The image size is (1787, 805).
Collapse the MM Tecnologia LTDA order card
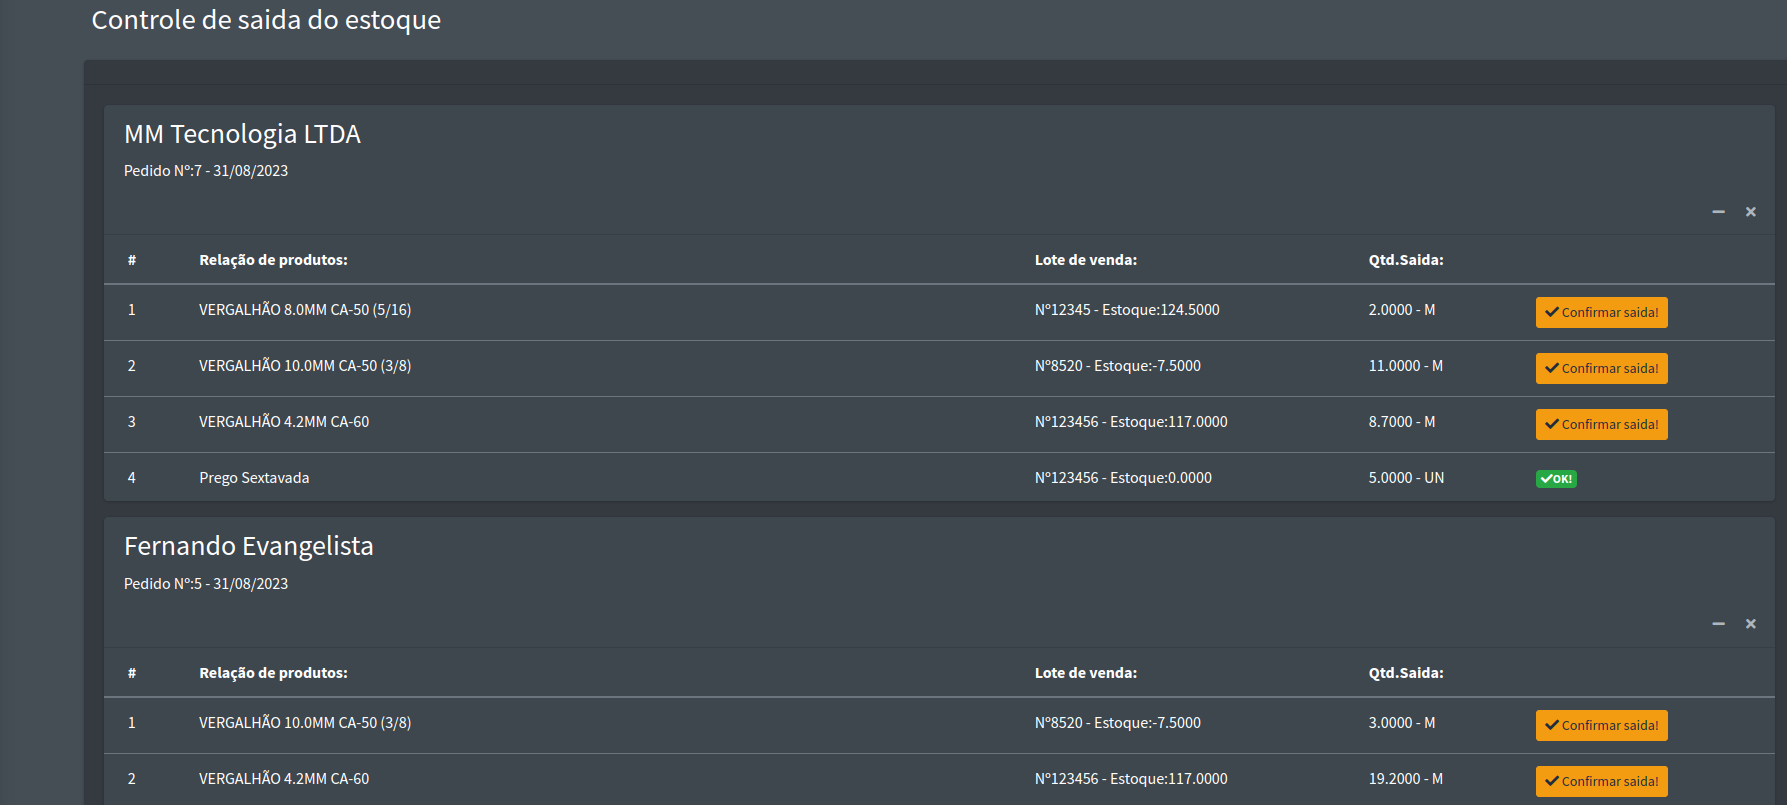(x=1718, y=212)
